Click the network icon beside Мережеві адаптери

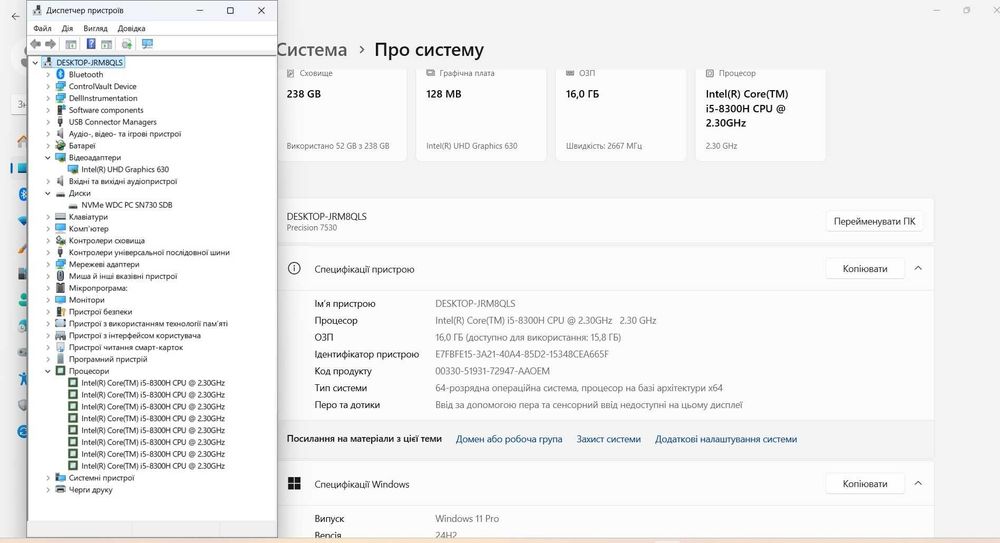(x=61, y=264)
